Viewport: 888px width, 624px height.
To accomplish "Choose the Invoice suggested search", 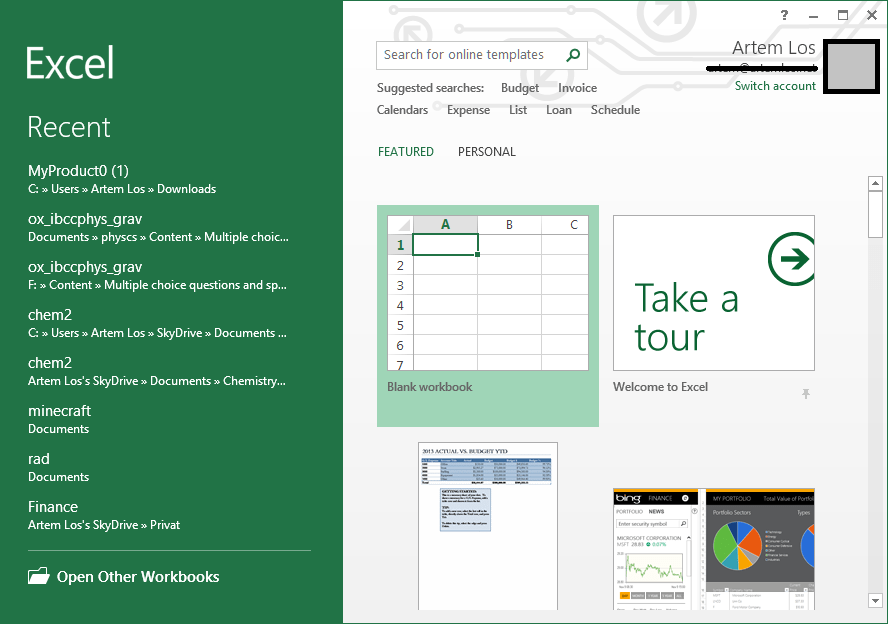I will pos(577,88).
